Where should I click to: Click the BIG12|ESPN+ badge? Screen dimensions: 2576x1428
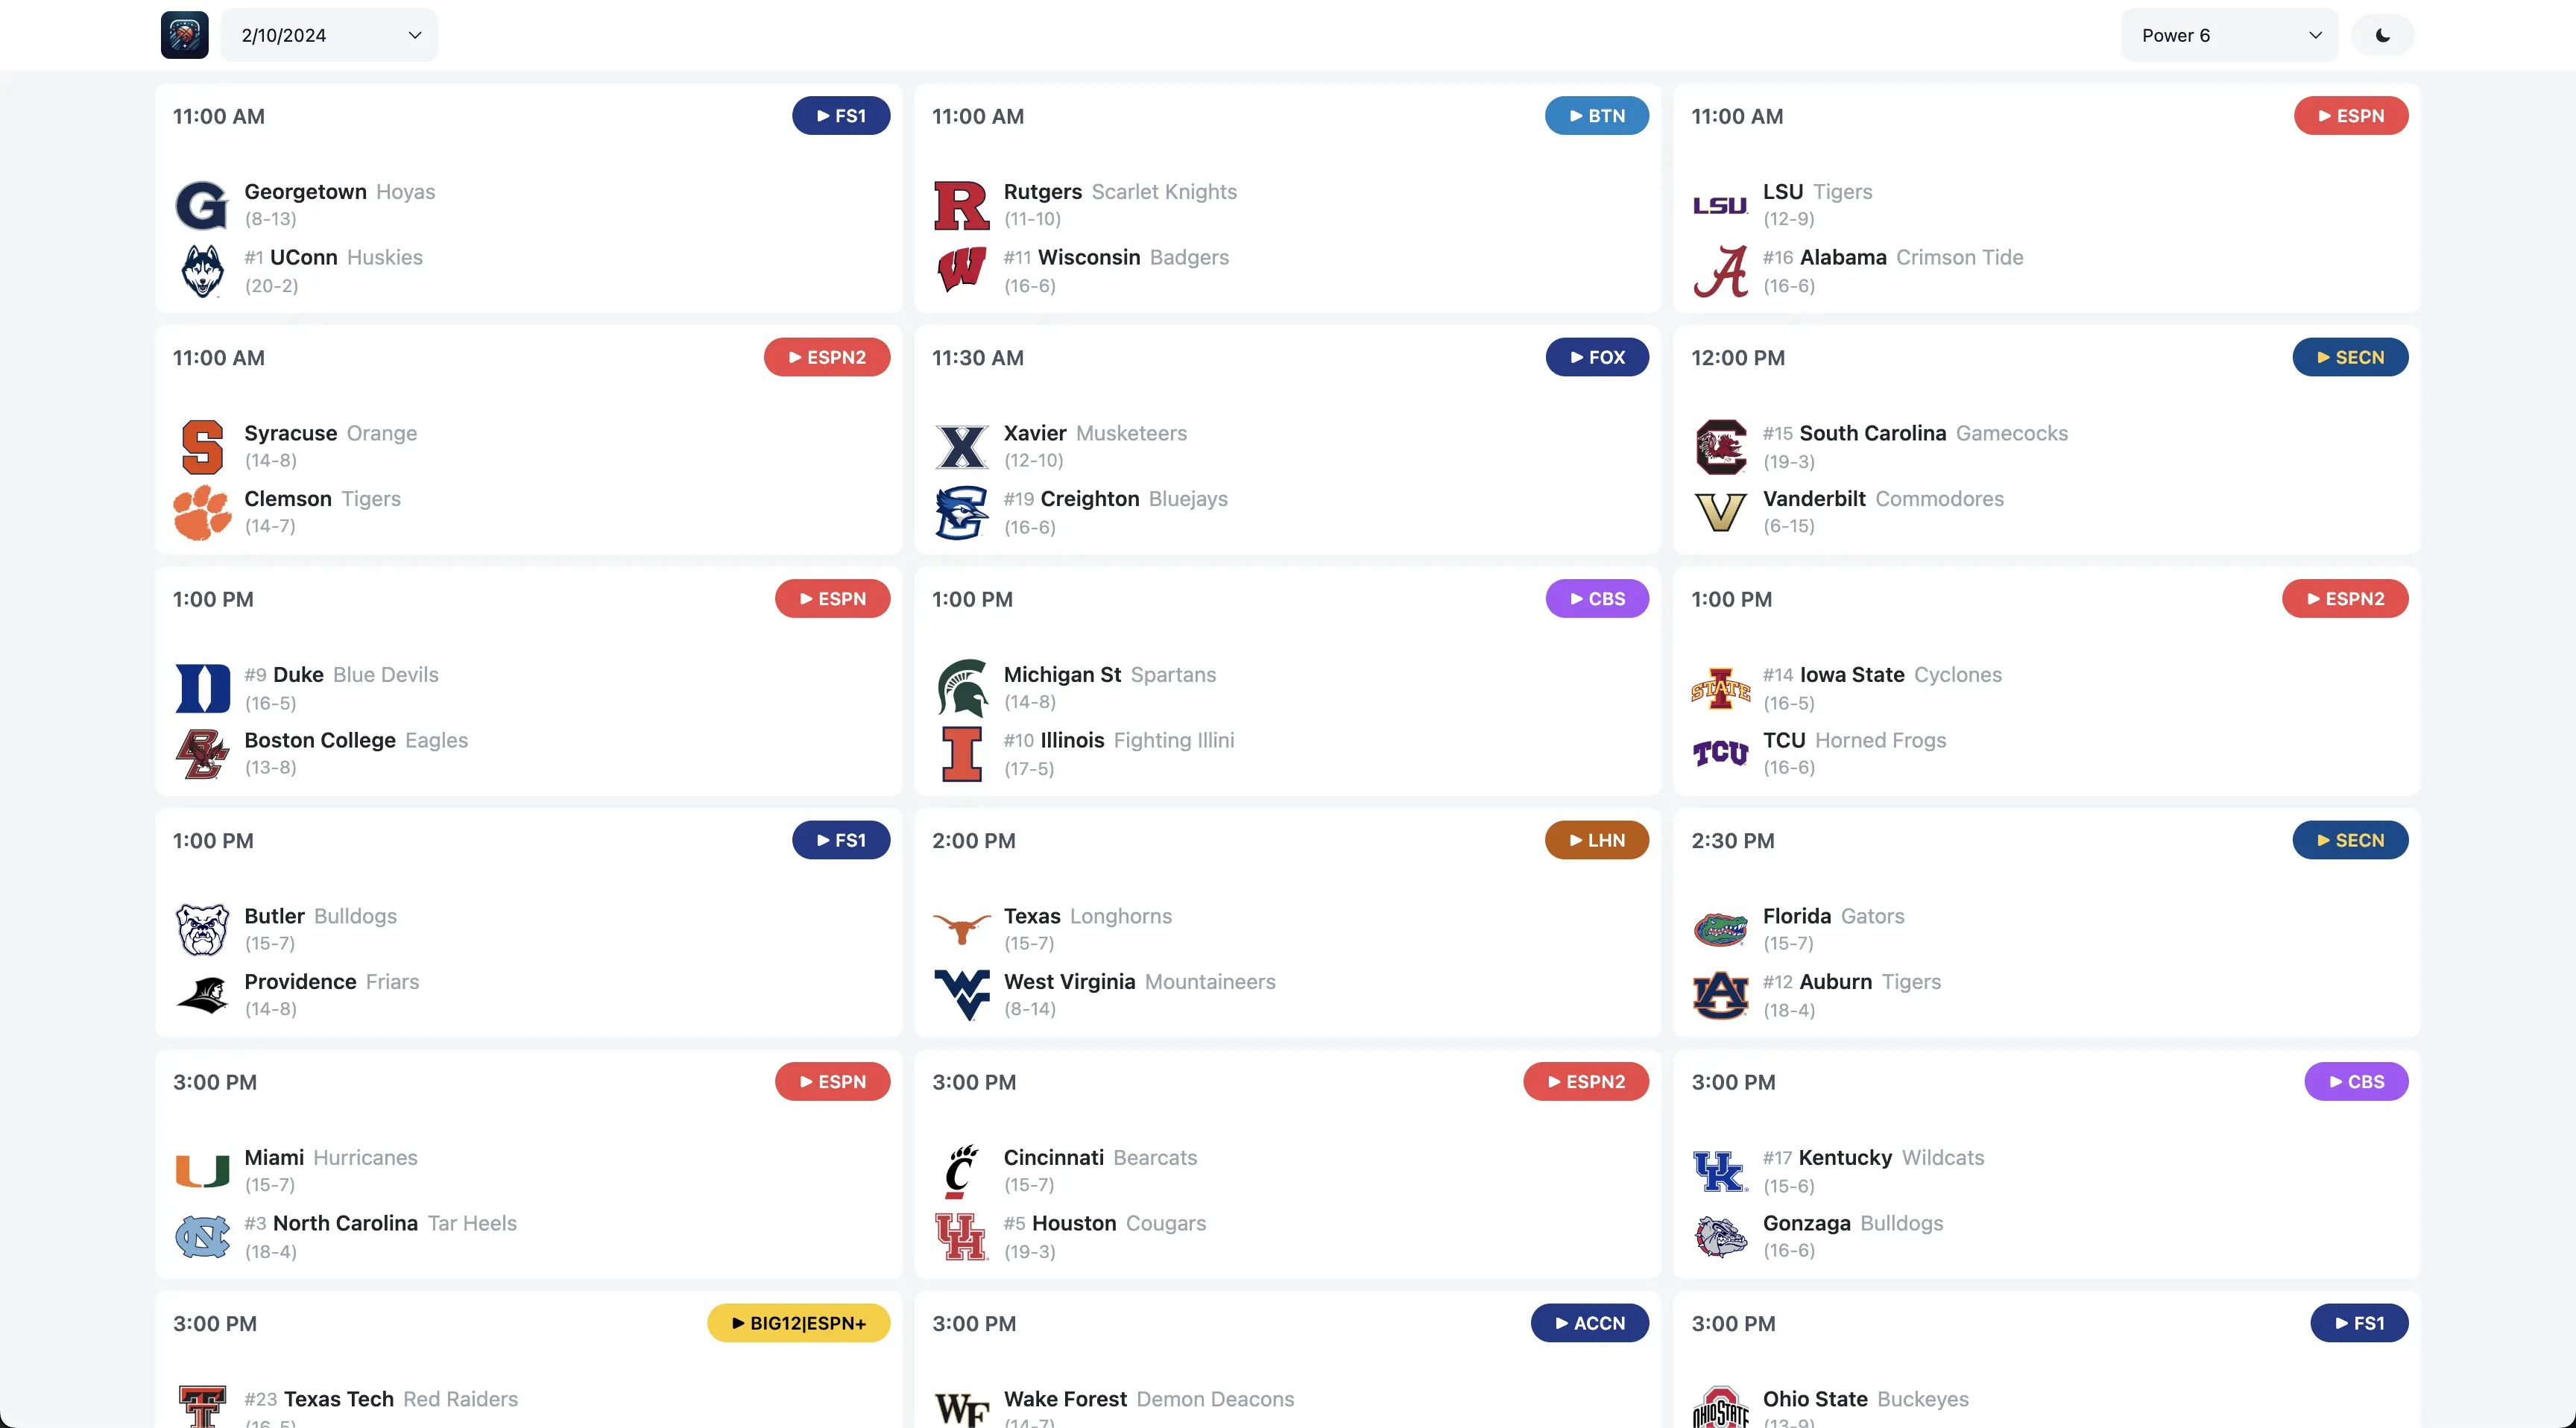[798, 1322]
